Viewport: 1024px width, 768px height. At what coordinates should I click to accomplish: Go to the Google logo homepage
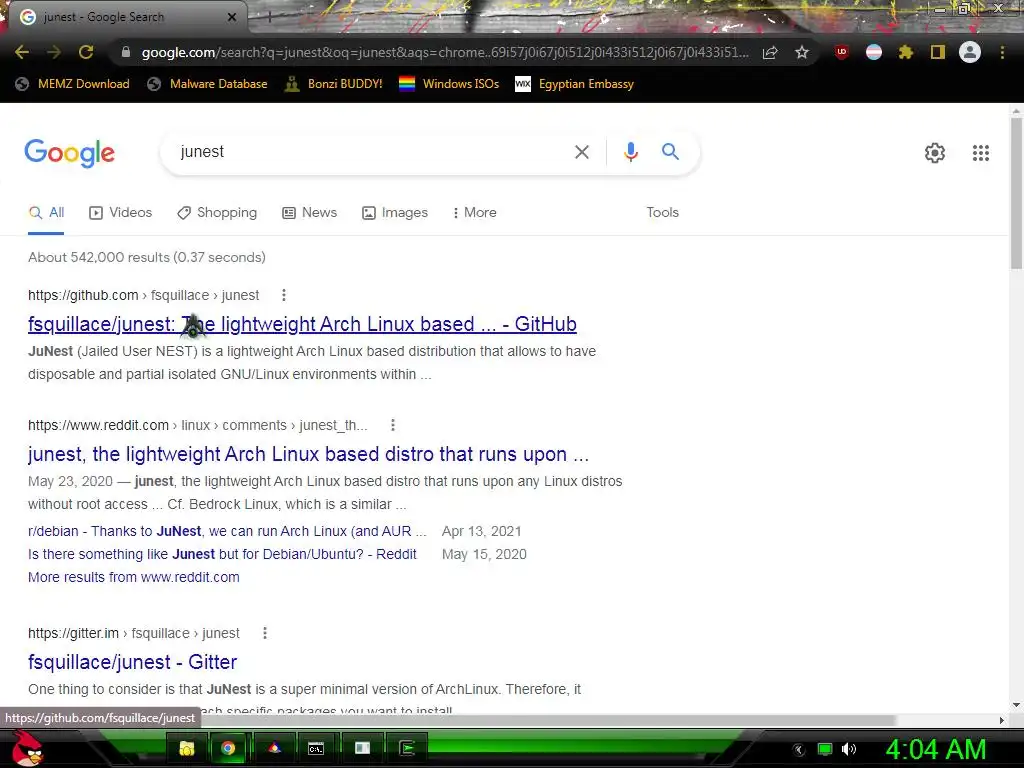70,153
